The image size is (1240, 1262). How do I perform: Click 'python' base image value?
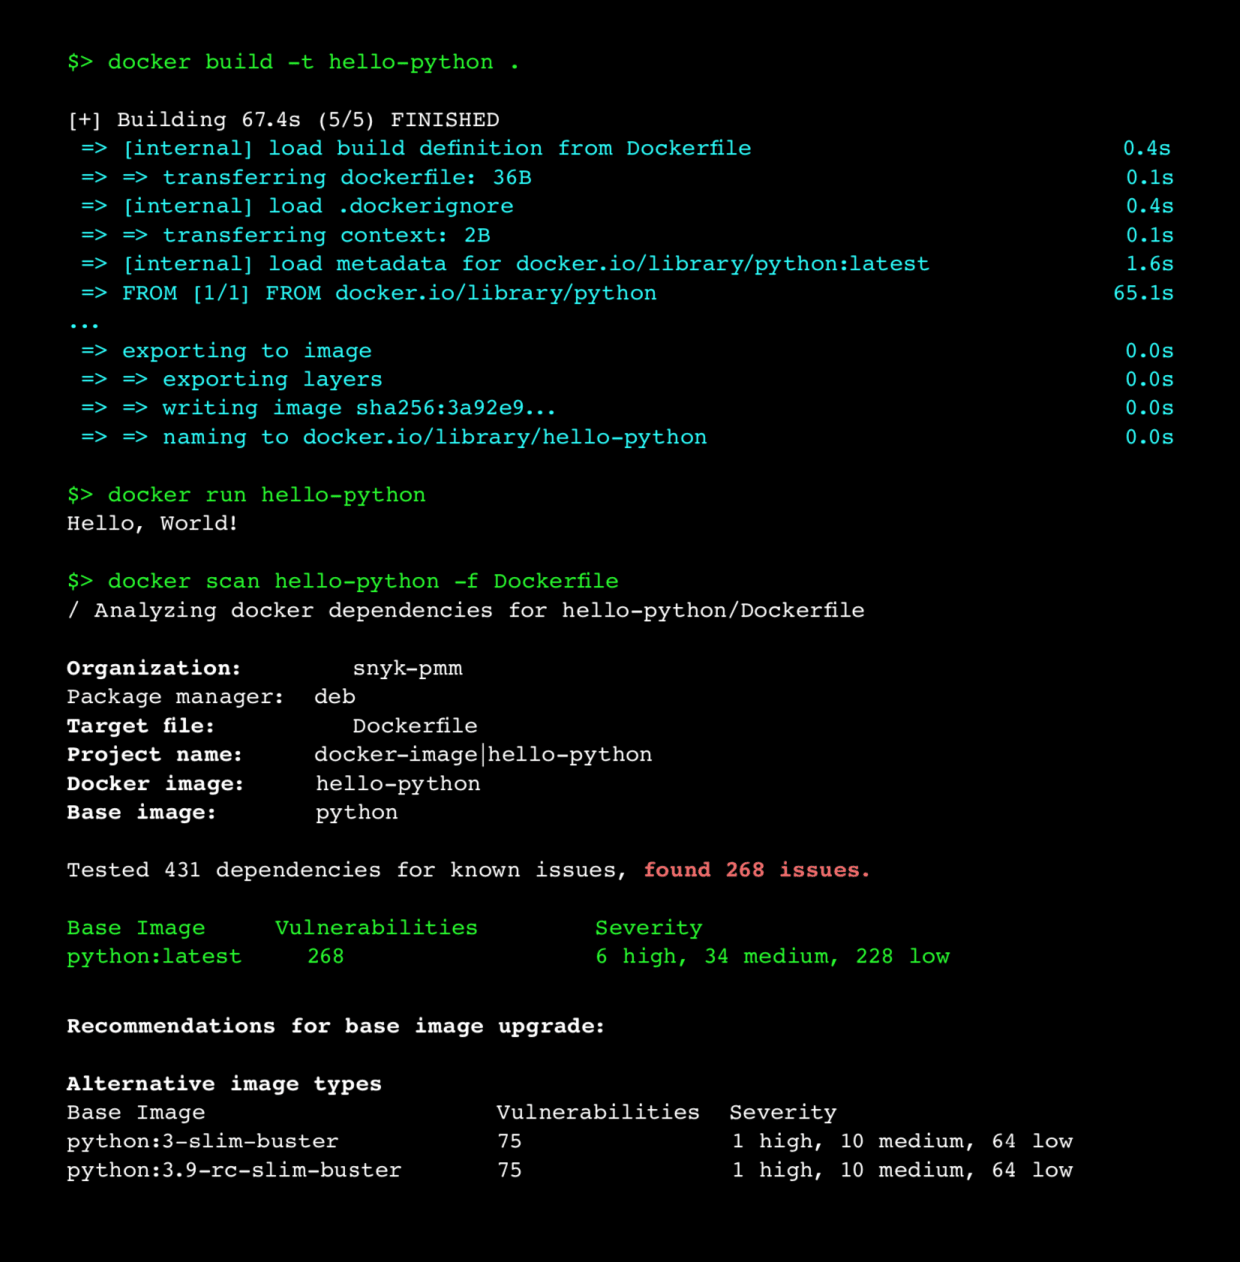(x=357, y=813)
